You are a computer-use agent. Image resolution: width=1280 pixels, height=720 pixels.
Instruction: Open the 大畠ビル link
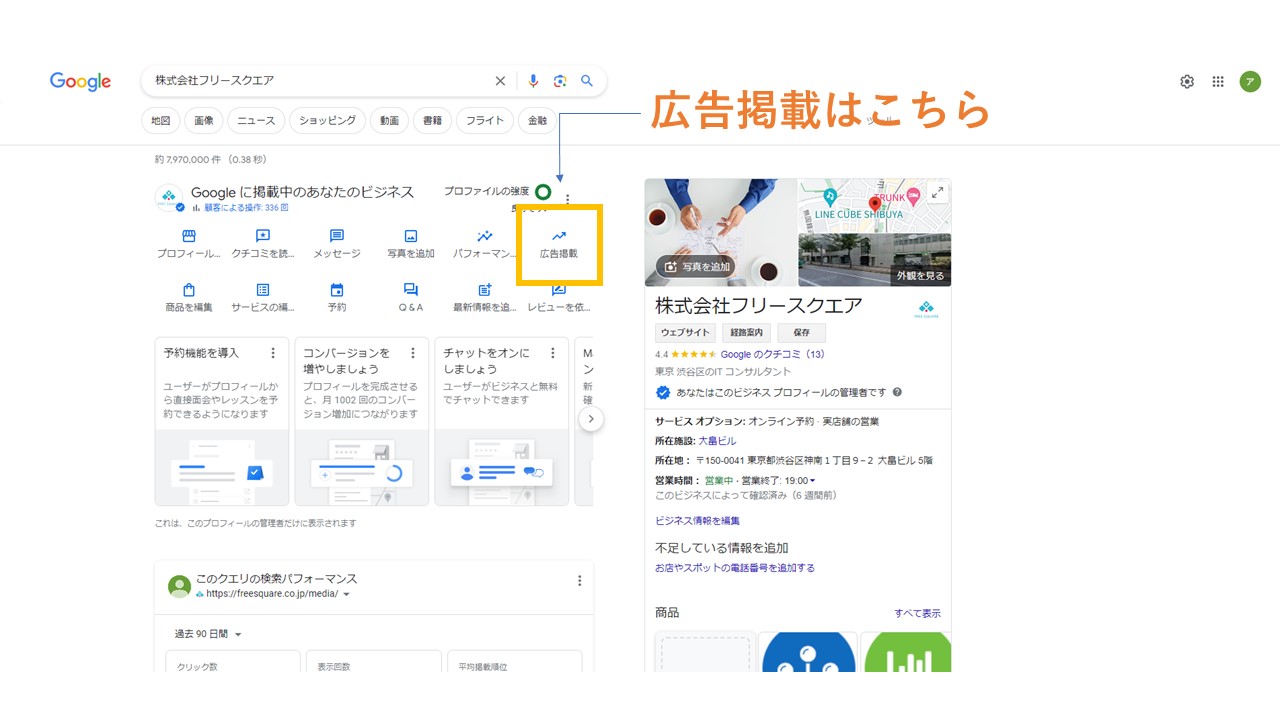pos(717,441)
